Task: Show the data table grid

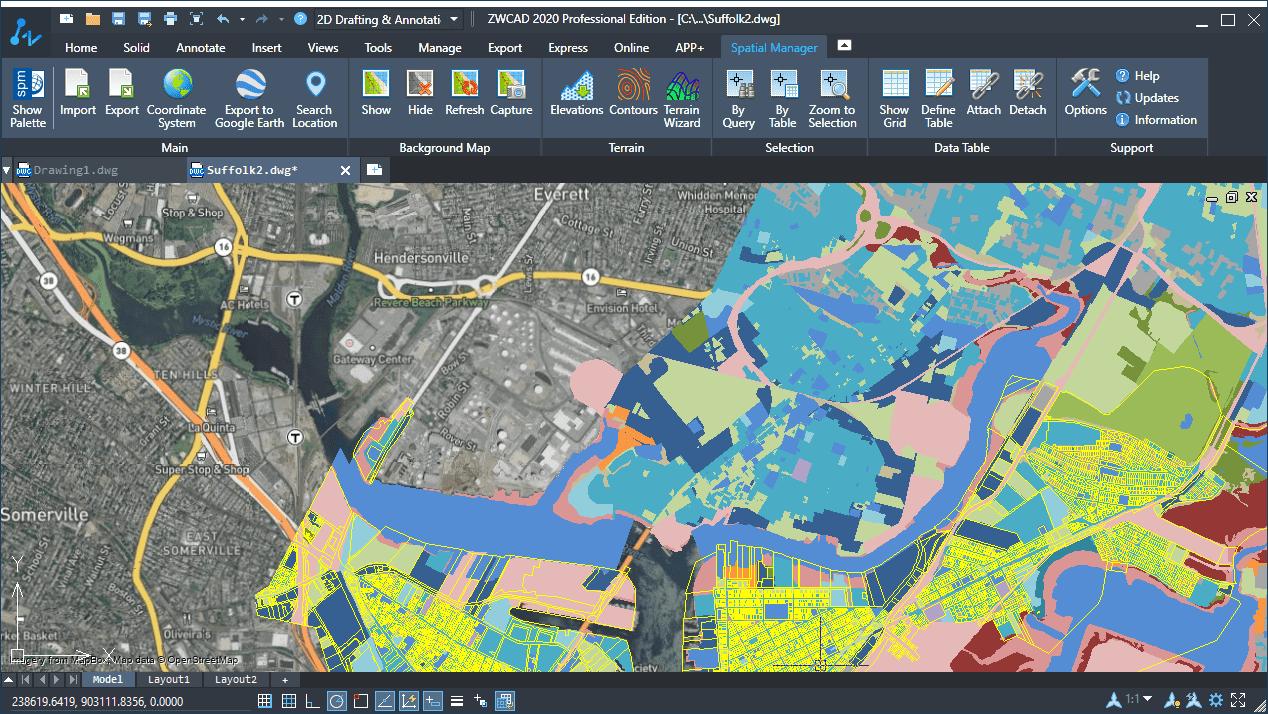Action: tap(894, 98)
